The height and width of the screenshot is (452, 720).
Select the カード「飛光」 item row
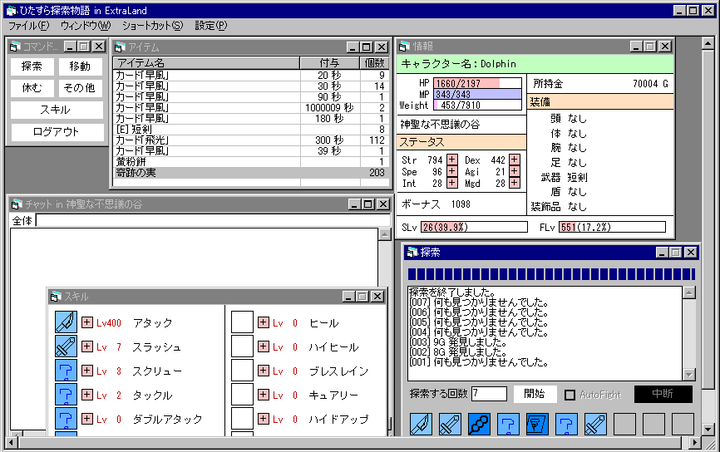click(x=251, y=140)
